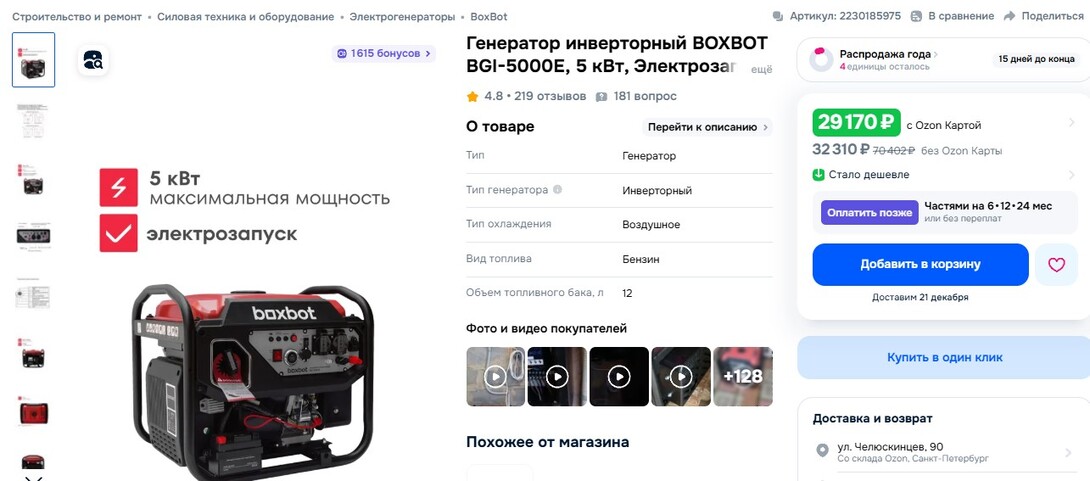Image resolution: width=1090 pixels, height=481 pixels.
Task: Click the location pin at ул. Челюскинцев
Action: pos(822,452)
